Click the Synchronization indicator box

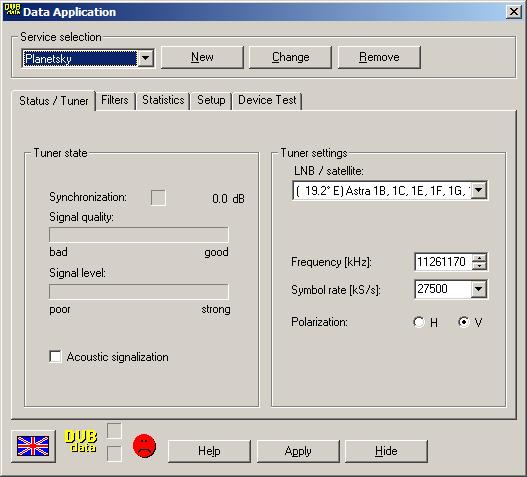click(158, 197)
